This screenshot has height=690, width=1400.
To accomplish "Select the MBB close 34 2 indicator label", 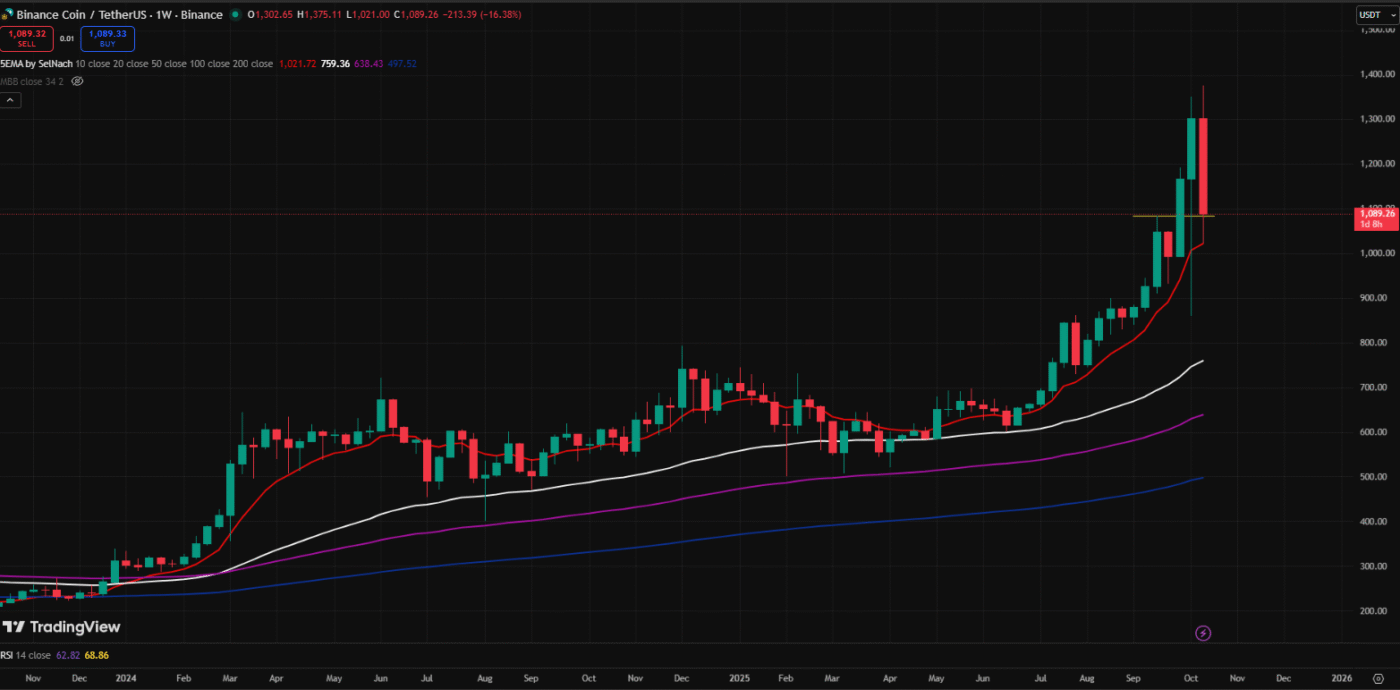I will (x=32, y=81).
